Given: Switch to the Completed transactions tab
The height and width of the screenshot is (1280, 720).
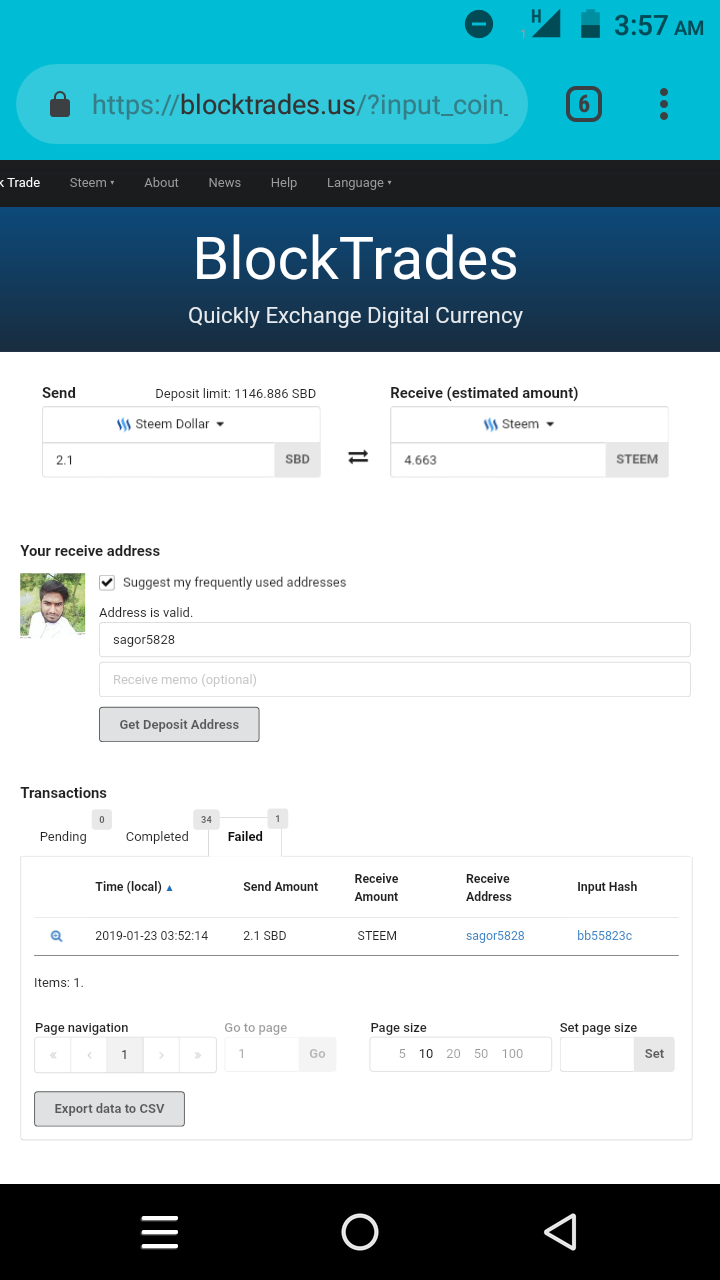Looking at the screenshot, I should [157, 837].
